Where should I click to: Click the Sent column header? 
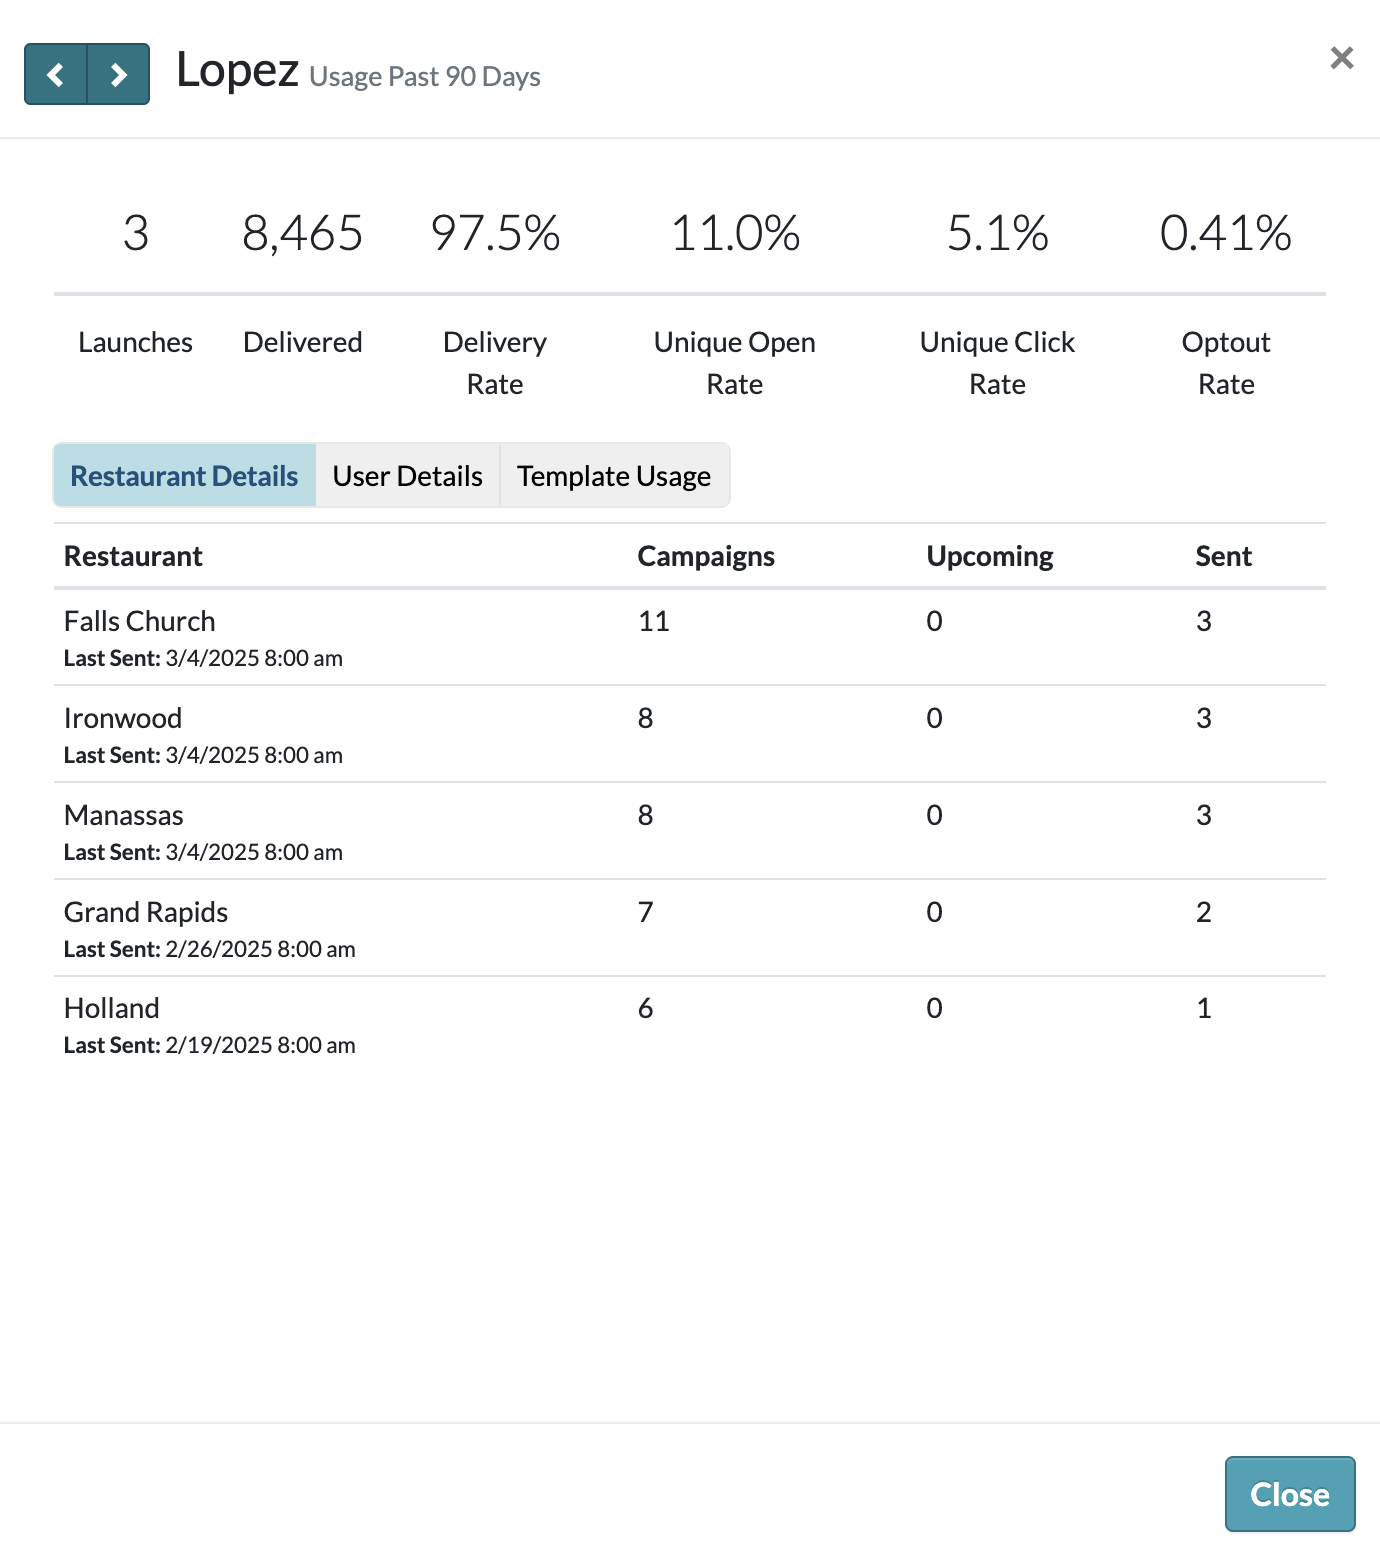pos(1224,556)
